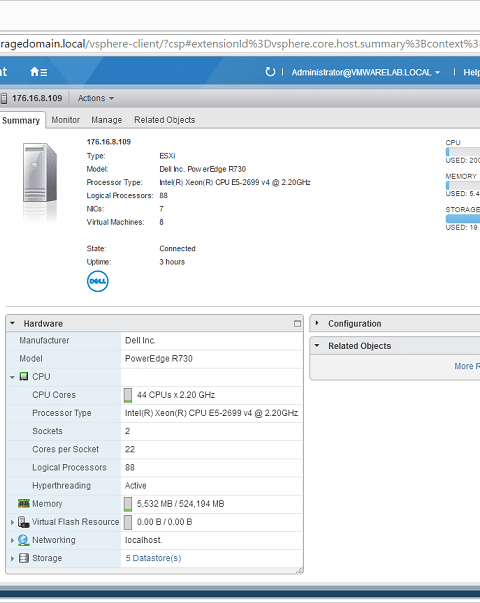Open the 5 Datastore(s) link
This screenshot has width=480, height=603.
click(153, 558)
